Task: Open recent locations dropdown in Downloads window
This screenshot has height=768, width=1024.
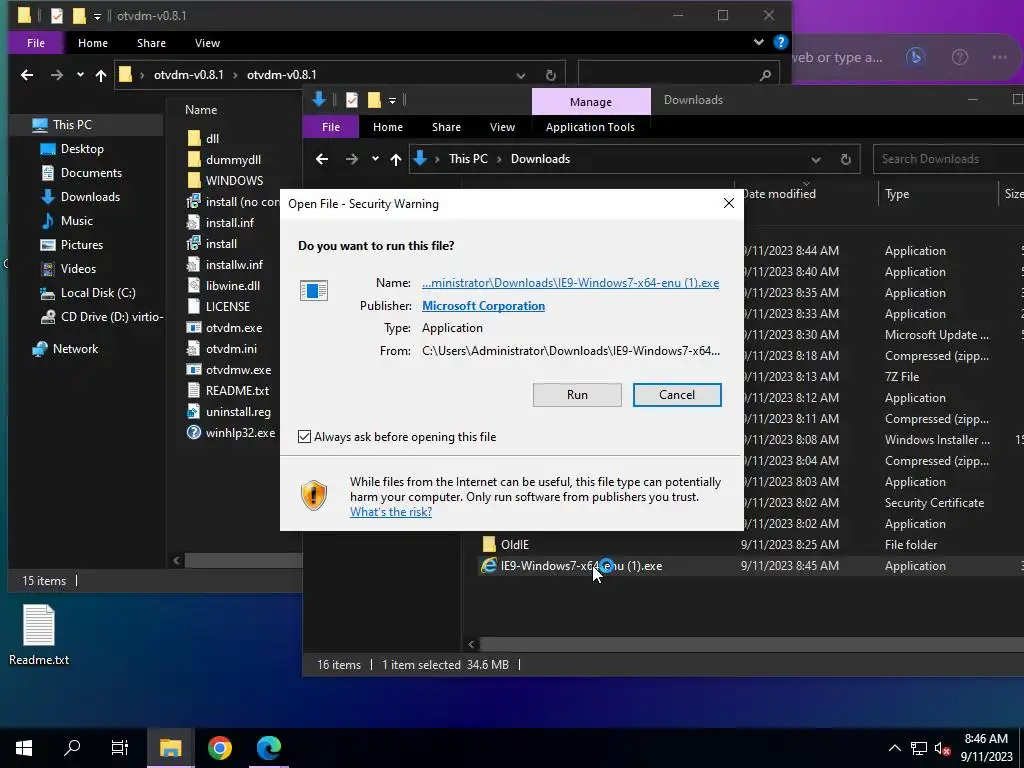Action: click(x=375, y=159)
